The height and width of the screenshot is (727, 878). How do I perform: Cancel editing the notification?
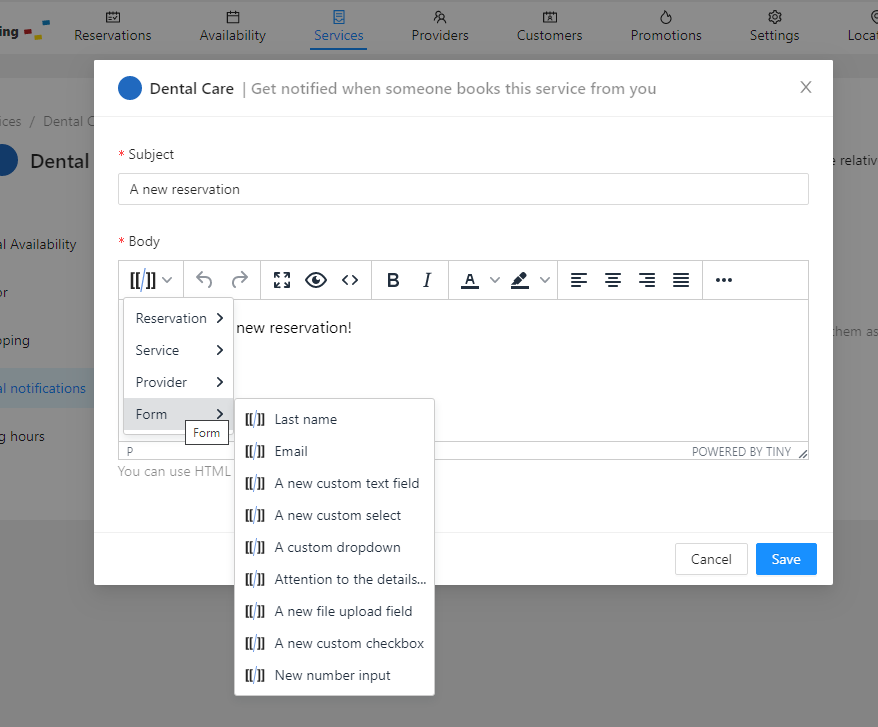coord(711,559)
